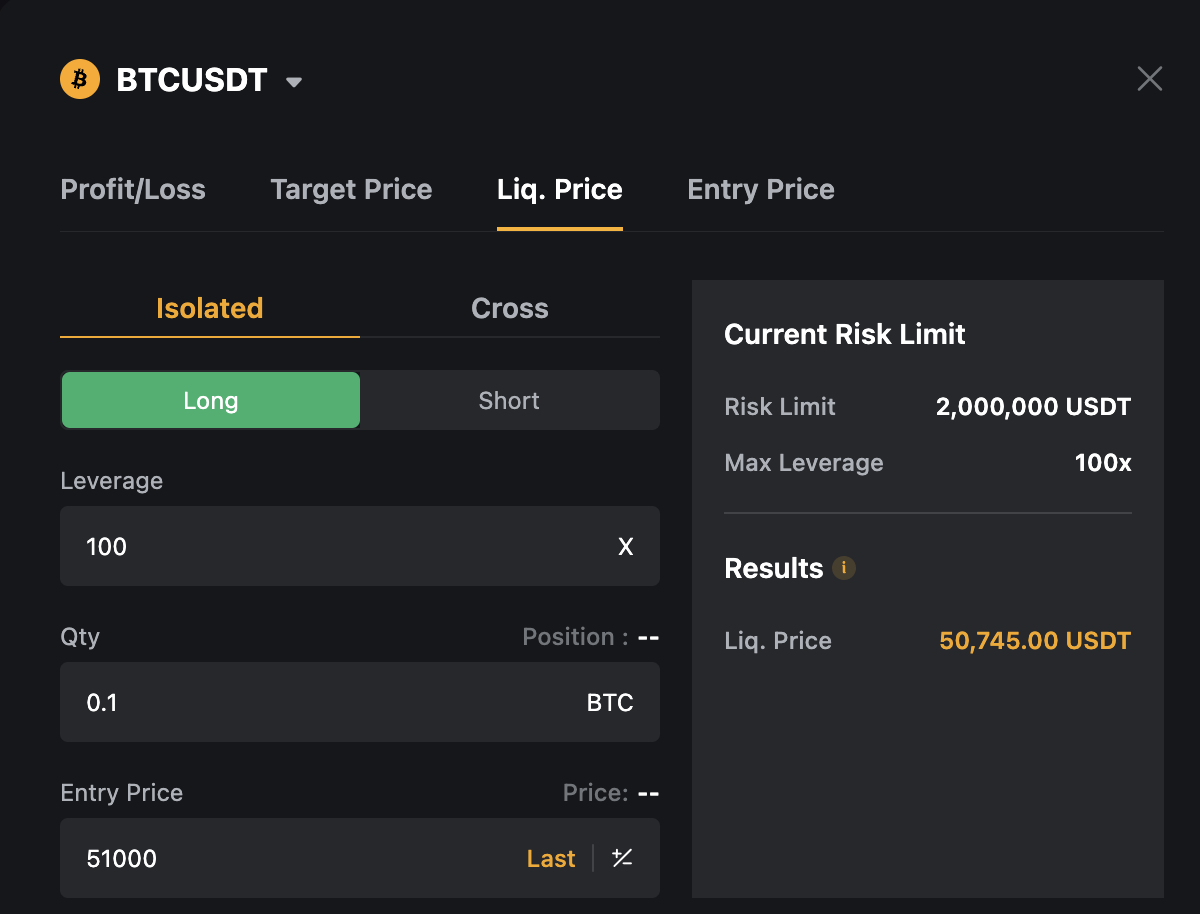The width and height of the screenshot is (1200, 914).
Task: Click the Results info icon
Action: 844,568
